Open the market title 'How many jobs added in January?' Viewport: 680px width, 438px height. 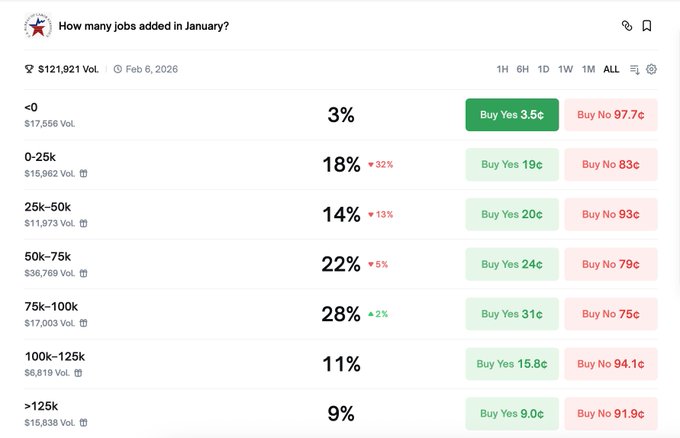[x=144, y=26]
